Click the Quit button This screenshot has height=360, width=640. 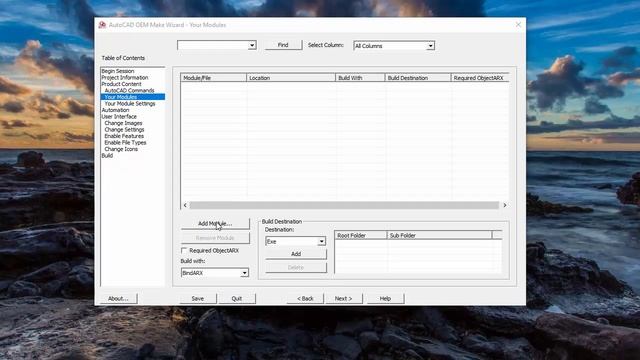(237, 299)
